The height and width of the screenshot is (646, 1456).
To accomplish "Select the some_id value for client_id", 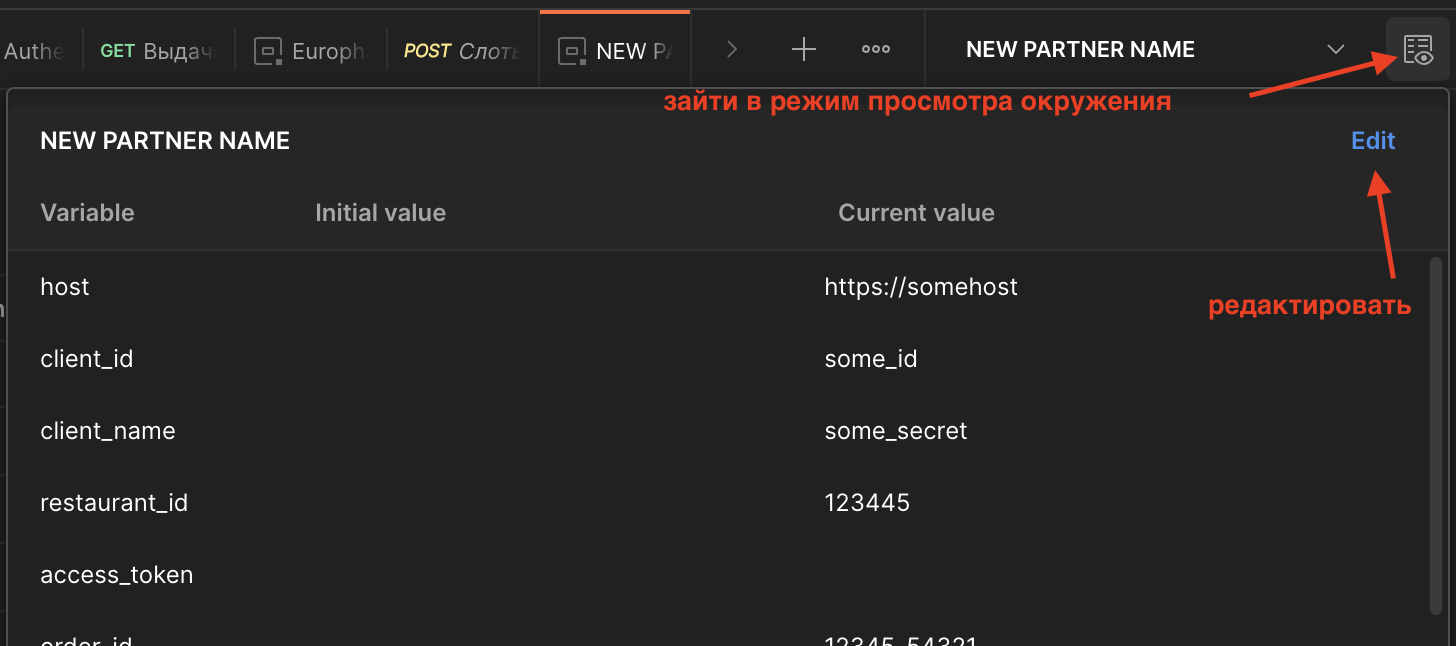I will (x=870, y=359).
